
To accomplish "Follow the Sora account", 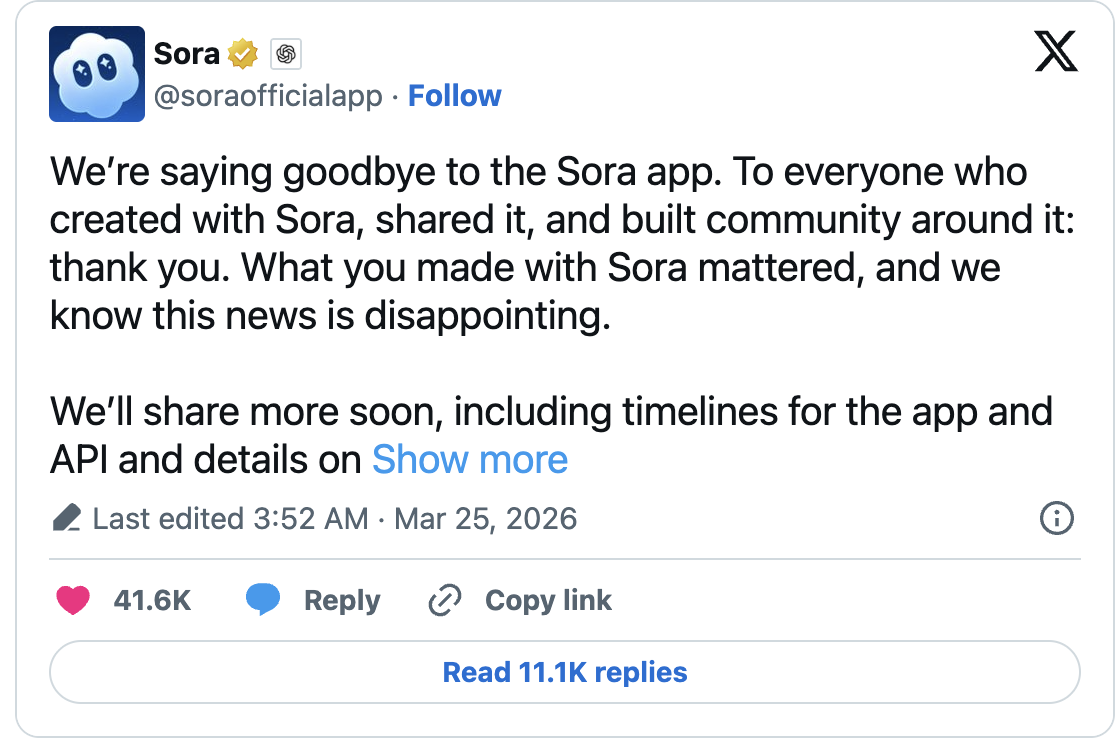I will pos(455,96).
